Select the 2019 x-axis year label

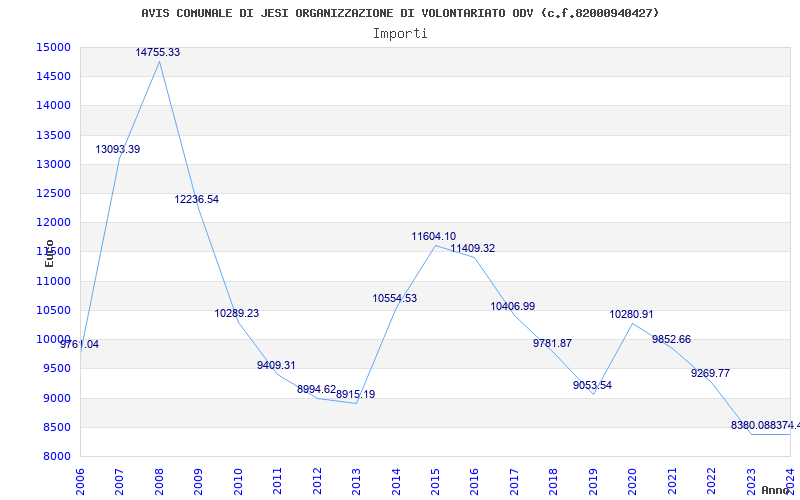pos(593,482)
